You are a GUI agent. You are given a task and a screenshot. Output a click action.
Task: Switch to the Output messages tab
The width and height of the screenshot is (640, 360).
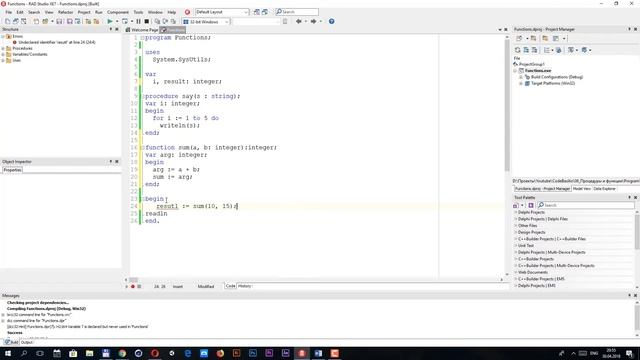click(27, 342)
